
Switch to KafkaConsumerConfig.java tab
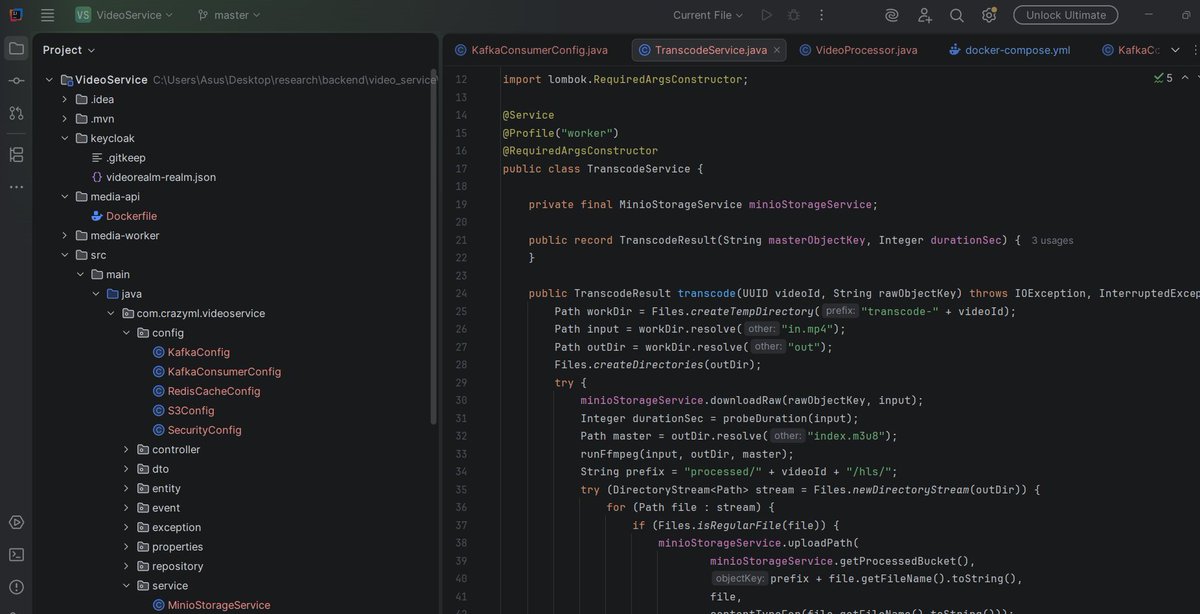(x=531, y=50)
